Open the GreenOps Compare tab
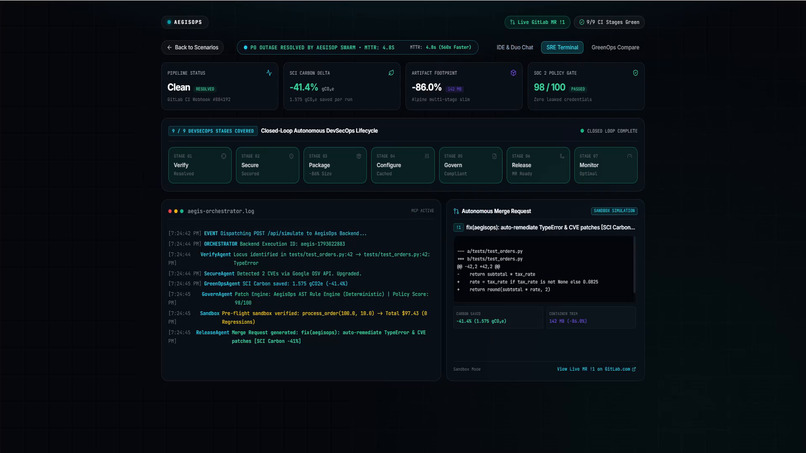The width and height of the screenshot is (806, 453). [615, 47]
